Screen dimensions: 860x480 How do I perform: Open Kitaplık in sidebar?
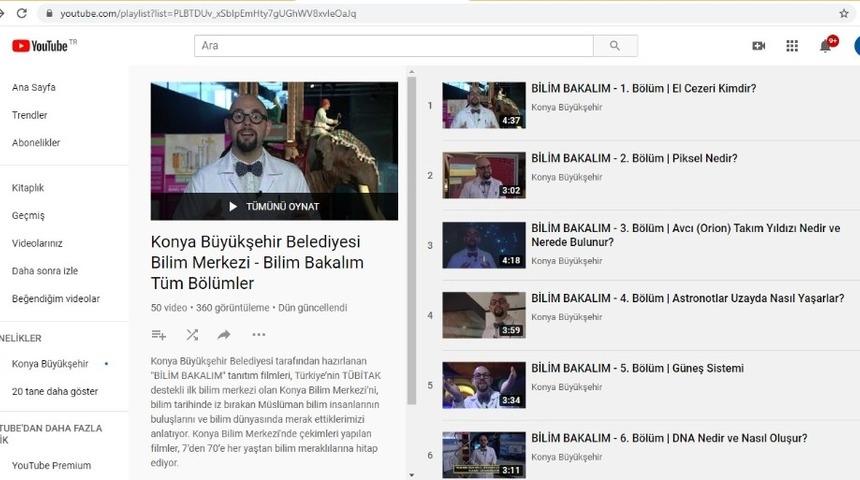pyautogui.click(x=27, y=188)
